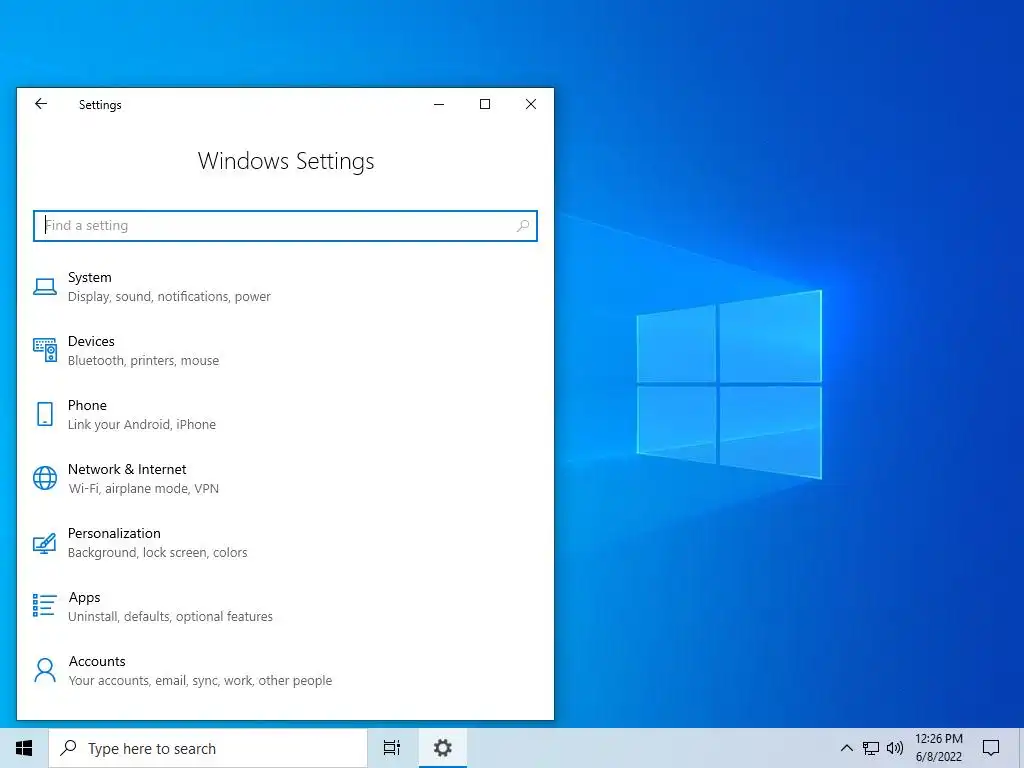Open the Action Center notifications icon

(x=991, y=748)
